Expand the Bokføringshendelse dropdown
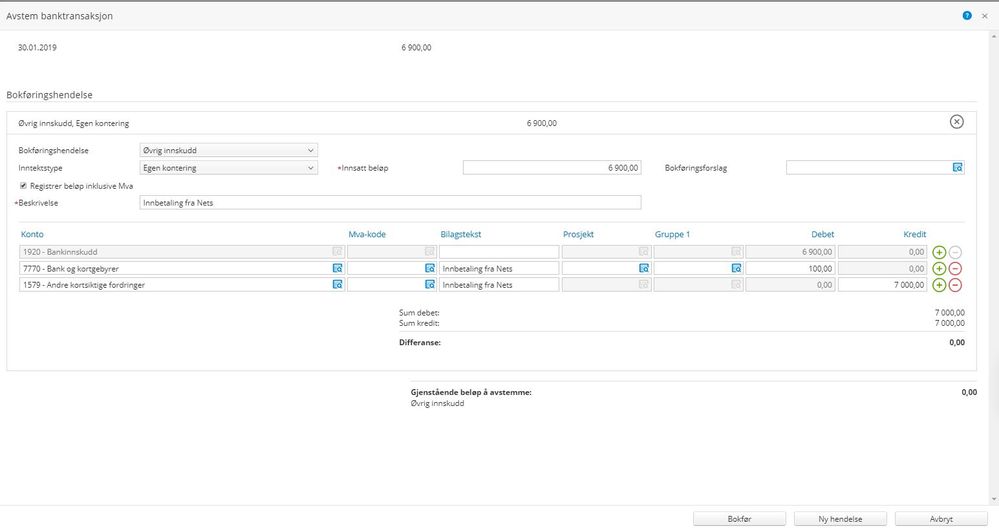Screen dimensions: 999x532 coord(228,151)
